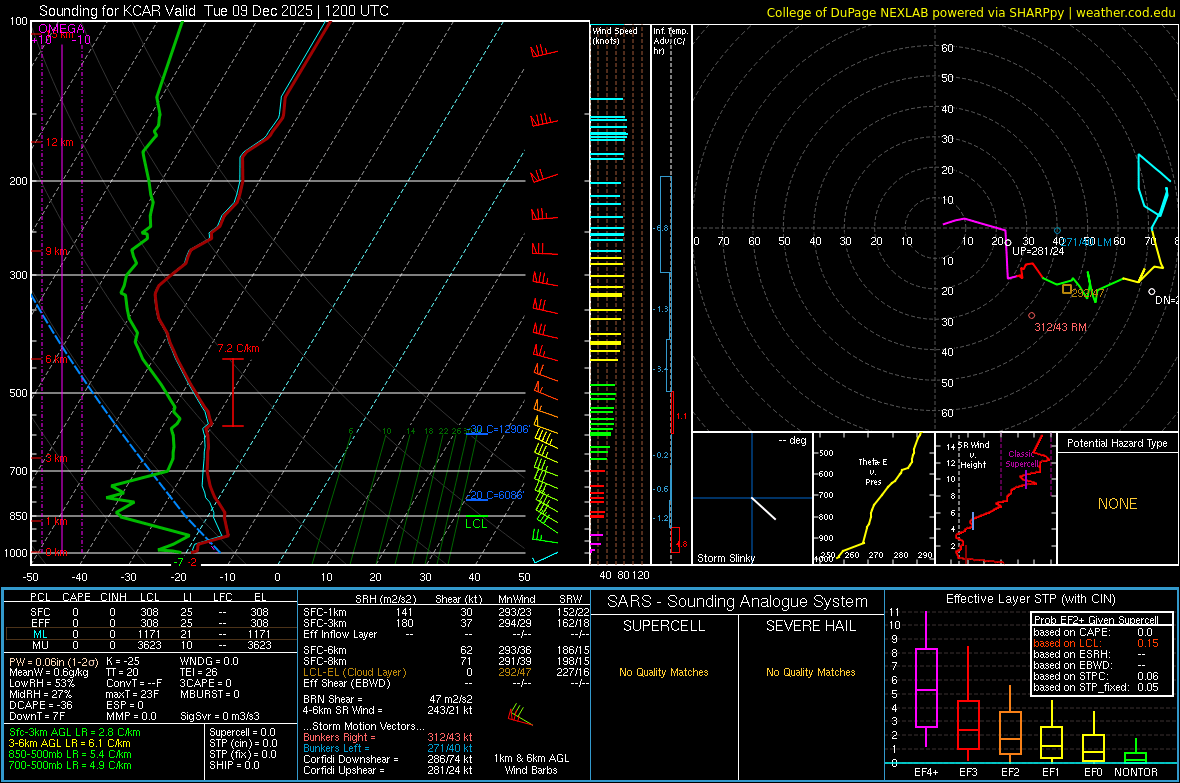
Task: Click the Corfidi Downshear = 286/74 kt line
Action: point(388,759)
